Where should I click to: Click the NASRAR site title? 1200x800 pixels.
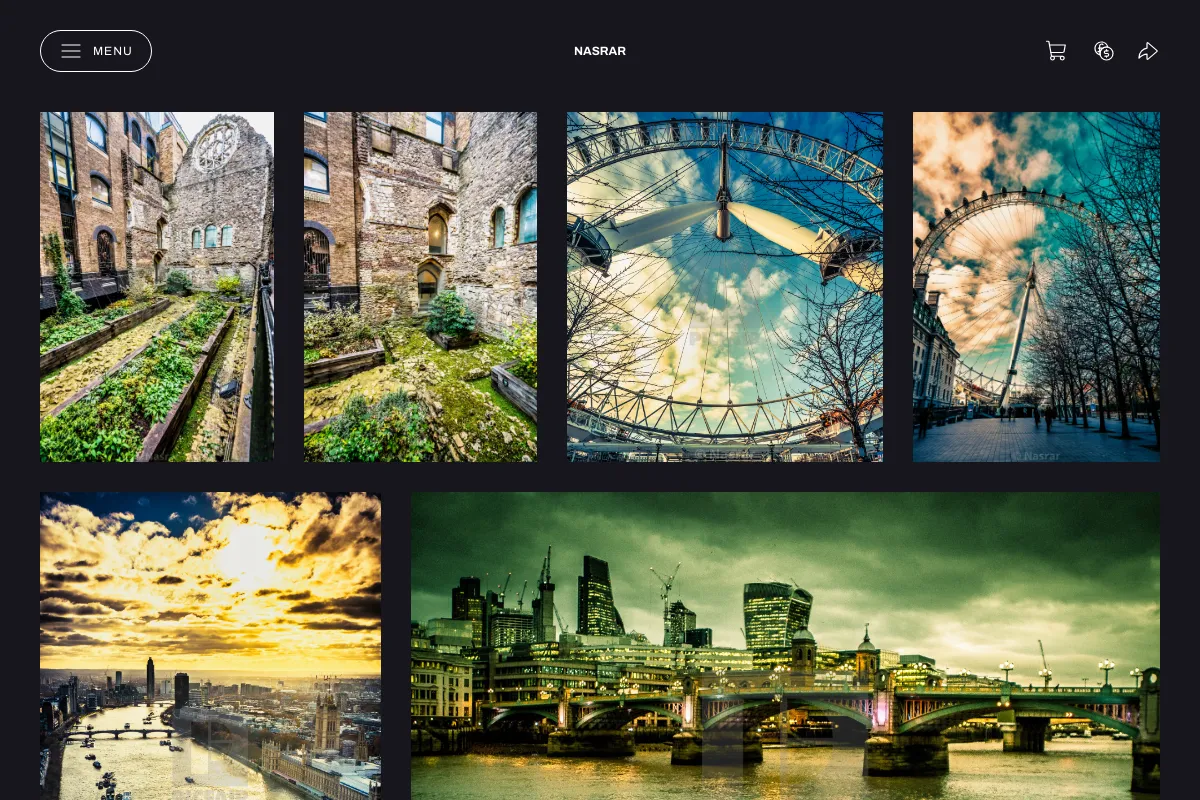[600, 51]
